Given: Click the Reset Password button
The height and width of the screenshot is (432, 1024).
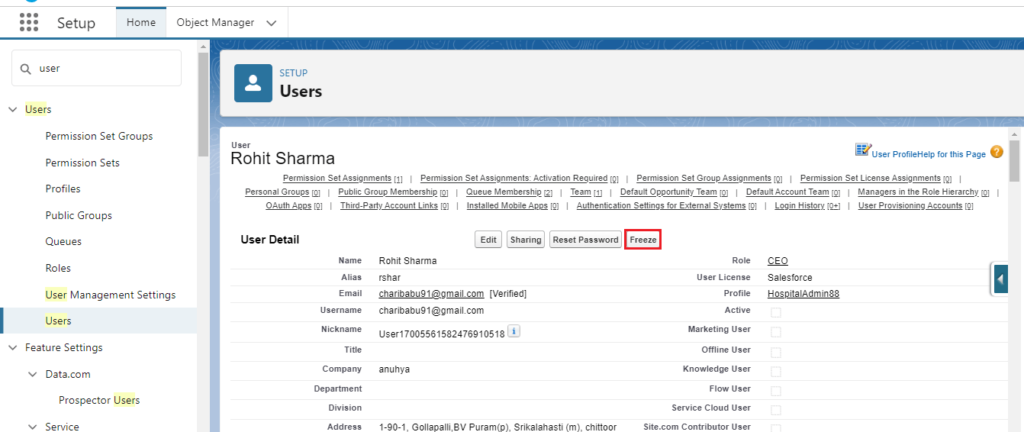Looking at the screenshot, I should pyautogui.click(x=585, y=240).
